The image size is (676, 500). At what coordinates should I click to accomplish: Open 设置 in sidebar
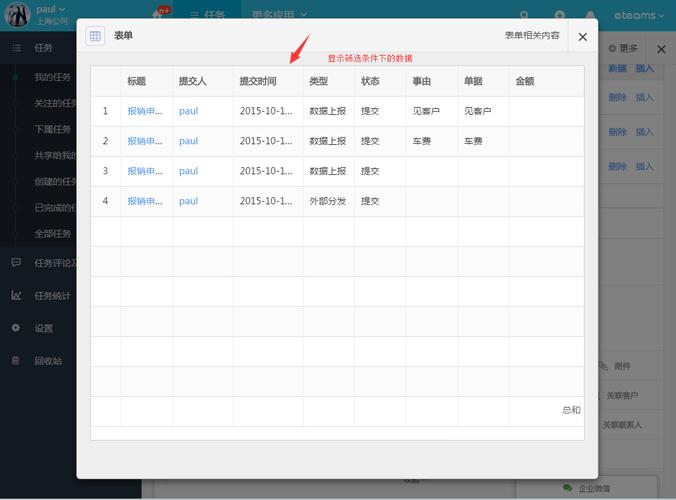pyautogui.click(x=44, y=328)
